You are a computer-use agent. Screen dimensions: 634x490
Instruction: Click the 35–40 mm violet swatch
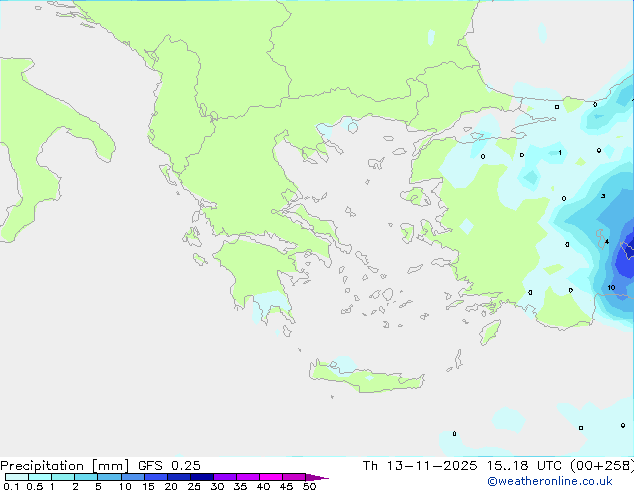click(x=248, y=477)
